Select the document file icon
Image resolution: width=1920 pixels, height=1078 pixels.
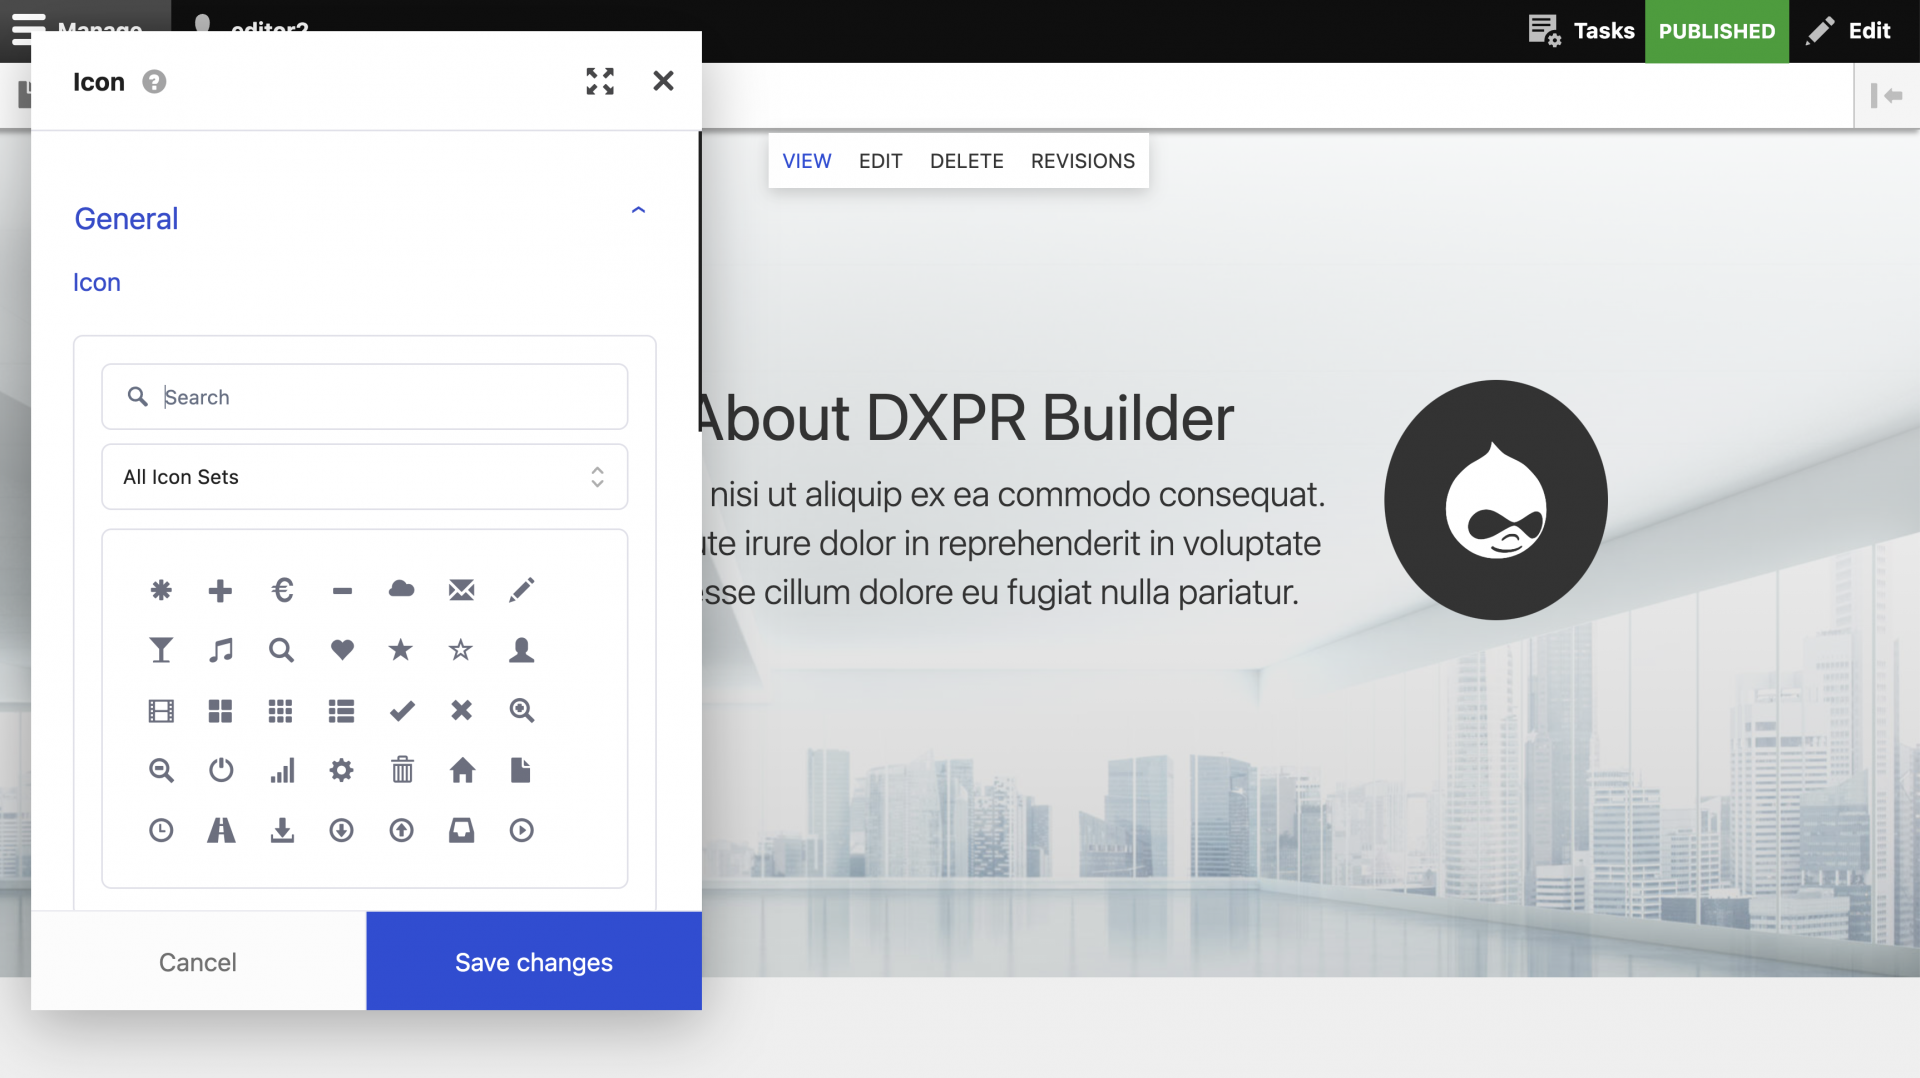(521, 770)
